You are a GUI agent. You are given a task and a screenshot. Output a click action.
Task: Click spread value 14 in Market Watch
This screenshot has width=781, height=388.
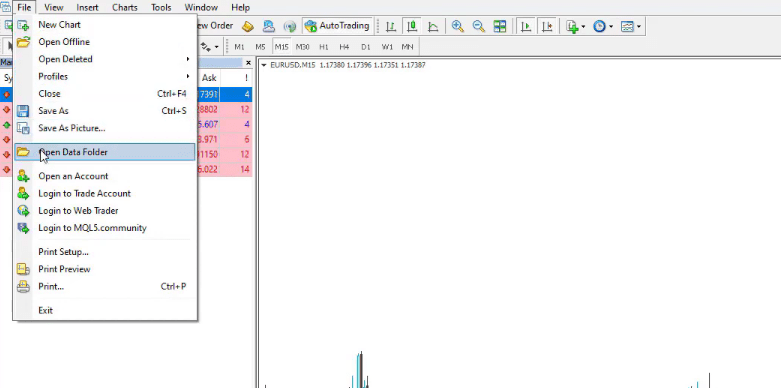click(x=245, y=170)
